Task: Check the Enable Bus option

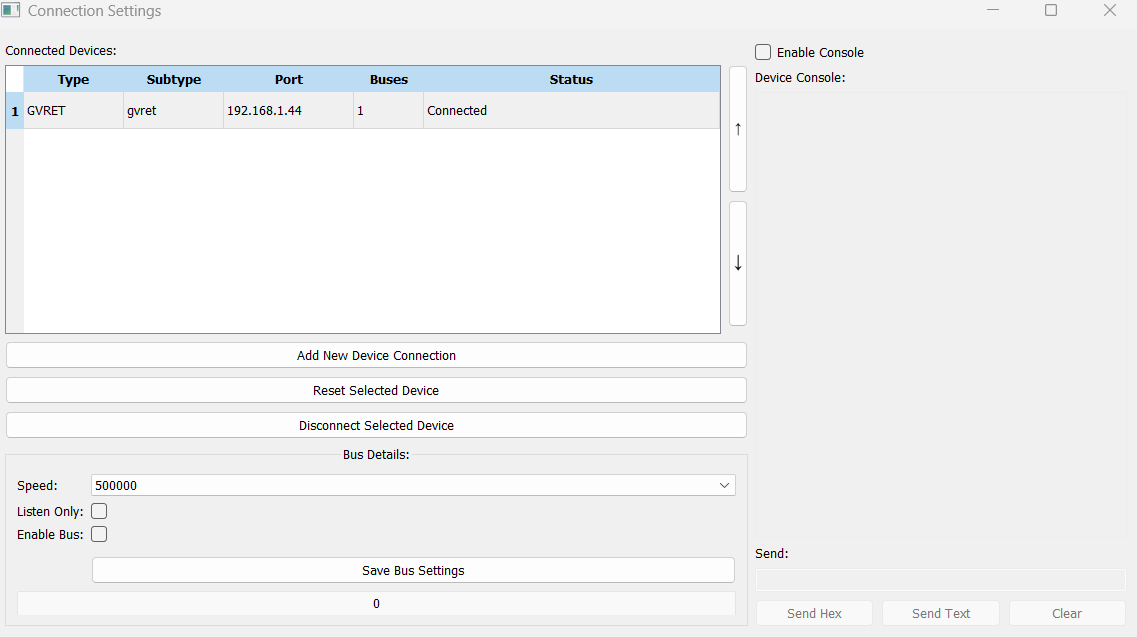Action: tap(99, 534)
